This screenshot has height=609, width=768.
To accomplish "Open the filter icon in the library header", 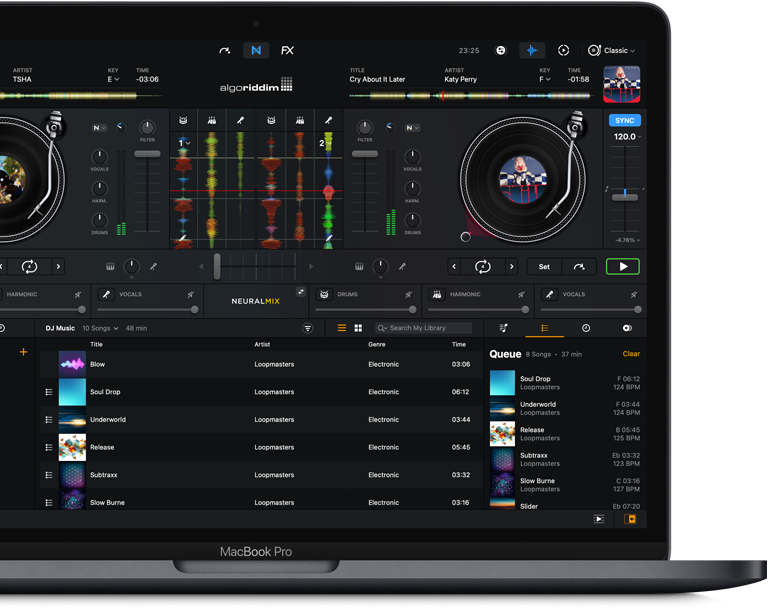I will click(307, 328).
